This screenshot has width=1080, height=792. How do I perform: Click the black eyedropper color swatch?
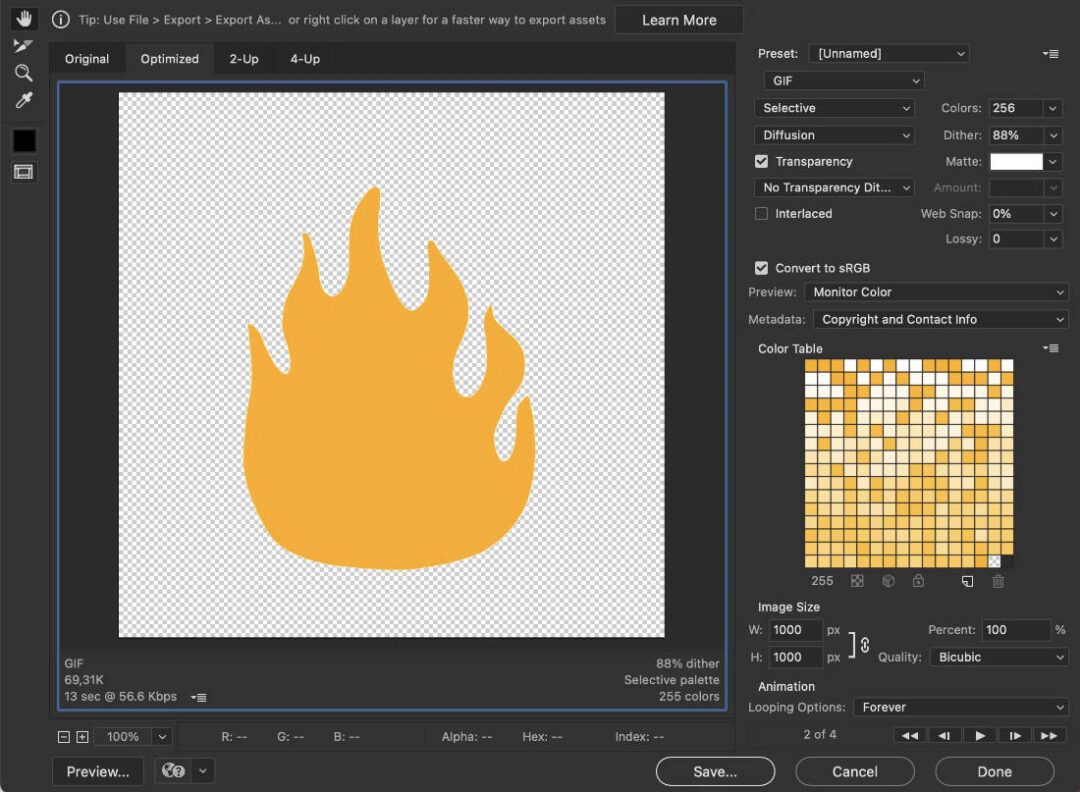[x=24, y=140]
